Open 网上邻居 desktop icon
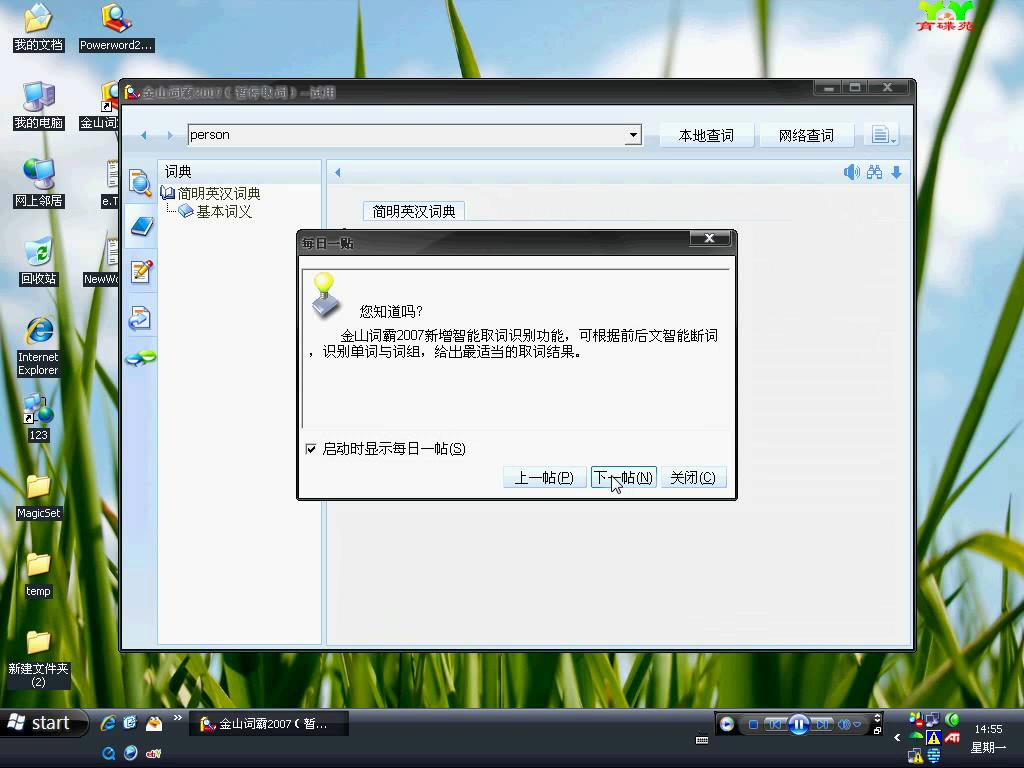Image resolution: width=1024 pixels, height=768 pixels. click(x=39, y=183)
